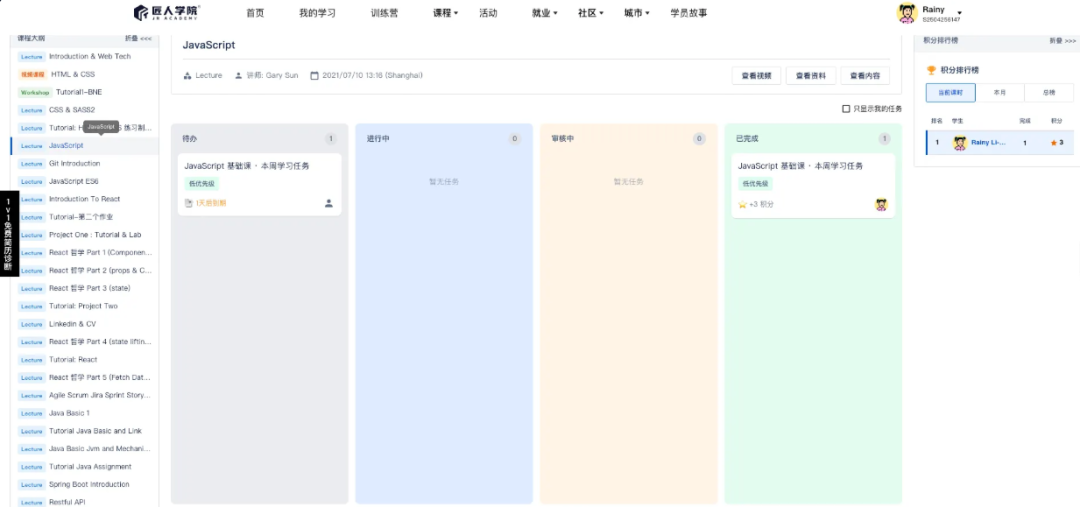Click the Rainy Li avatar in leaderboard row
The width and height of the screenshot is (1080, 507).
960,143
